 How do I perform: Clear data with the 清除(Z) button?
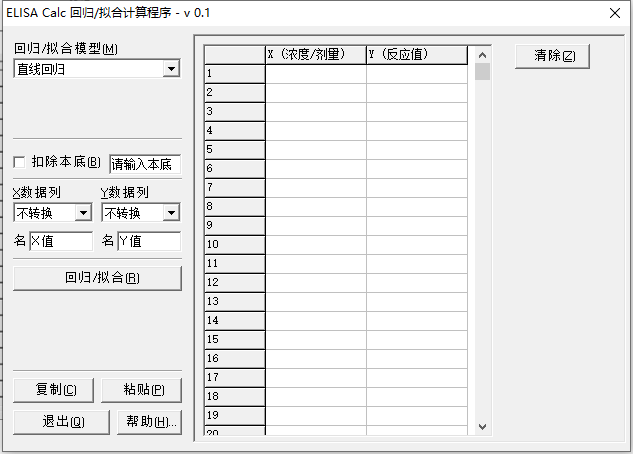[552, 56]
